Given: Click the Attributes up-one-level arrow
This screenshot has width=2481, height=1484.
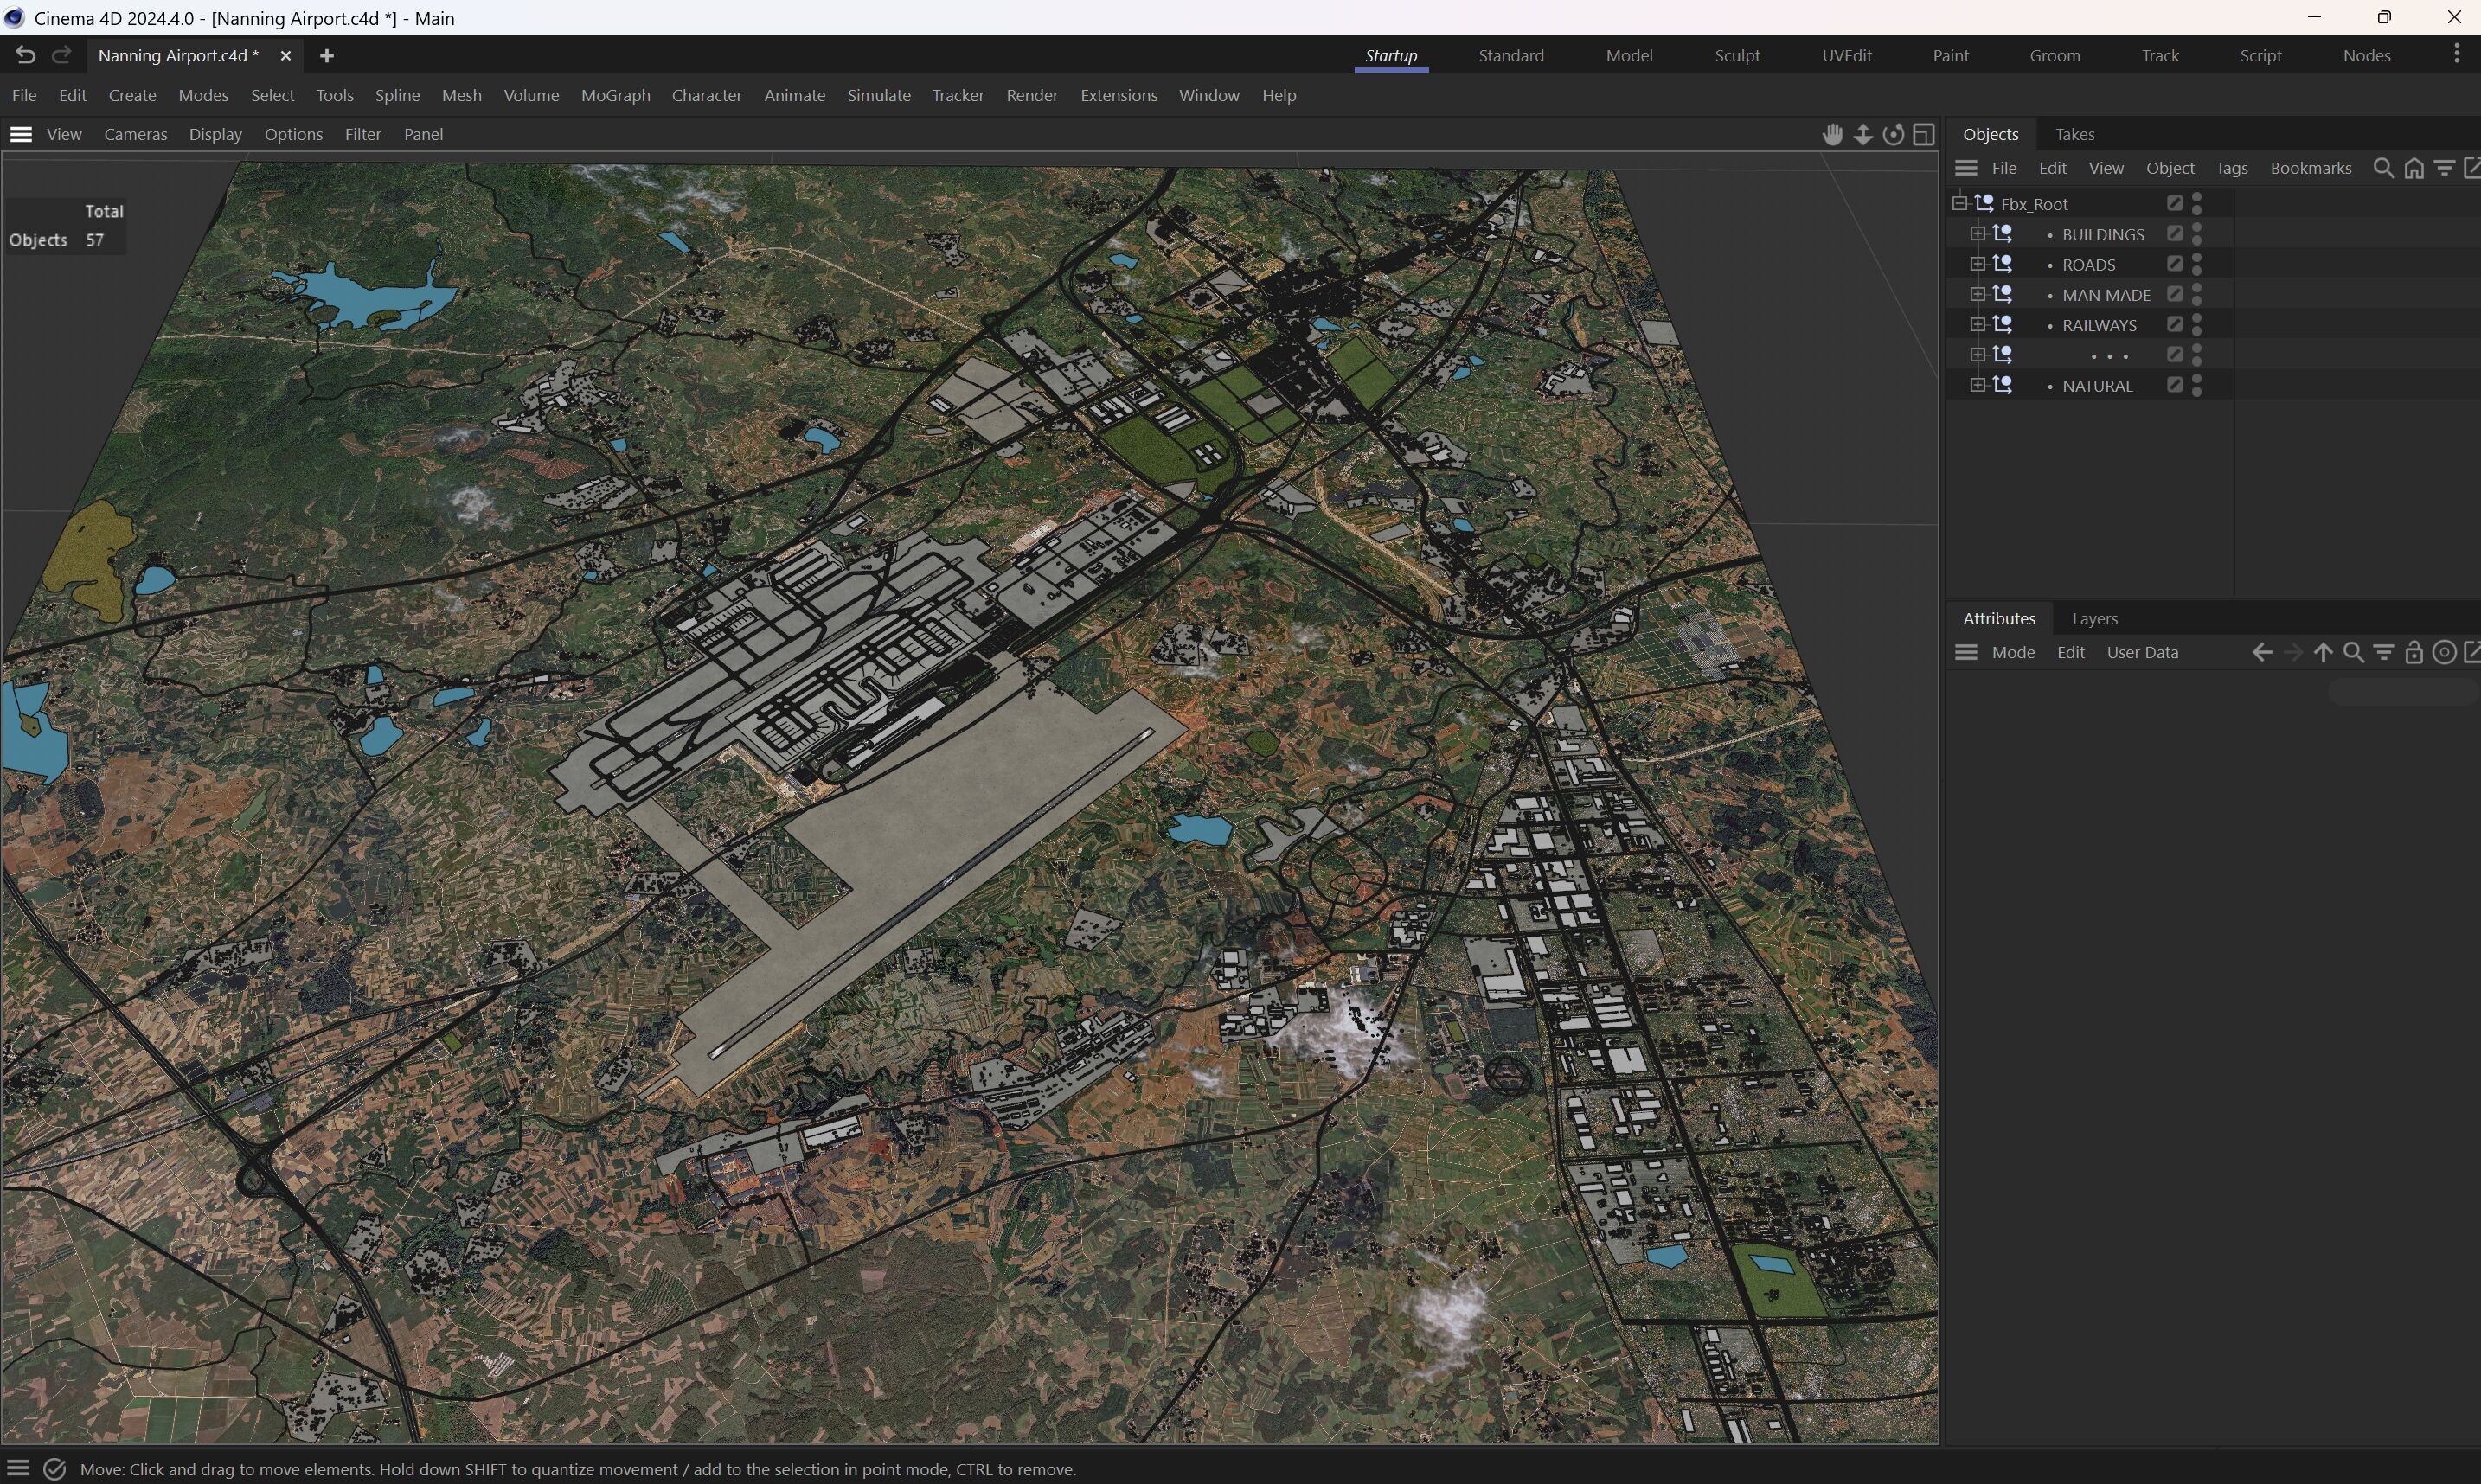Looking at the screenshot, I should 2323,652.
